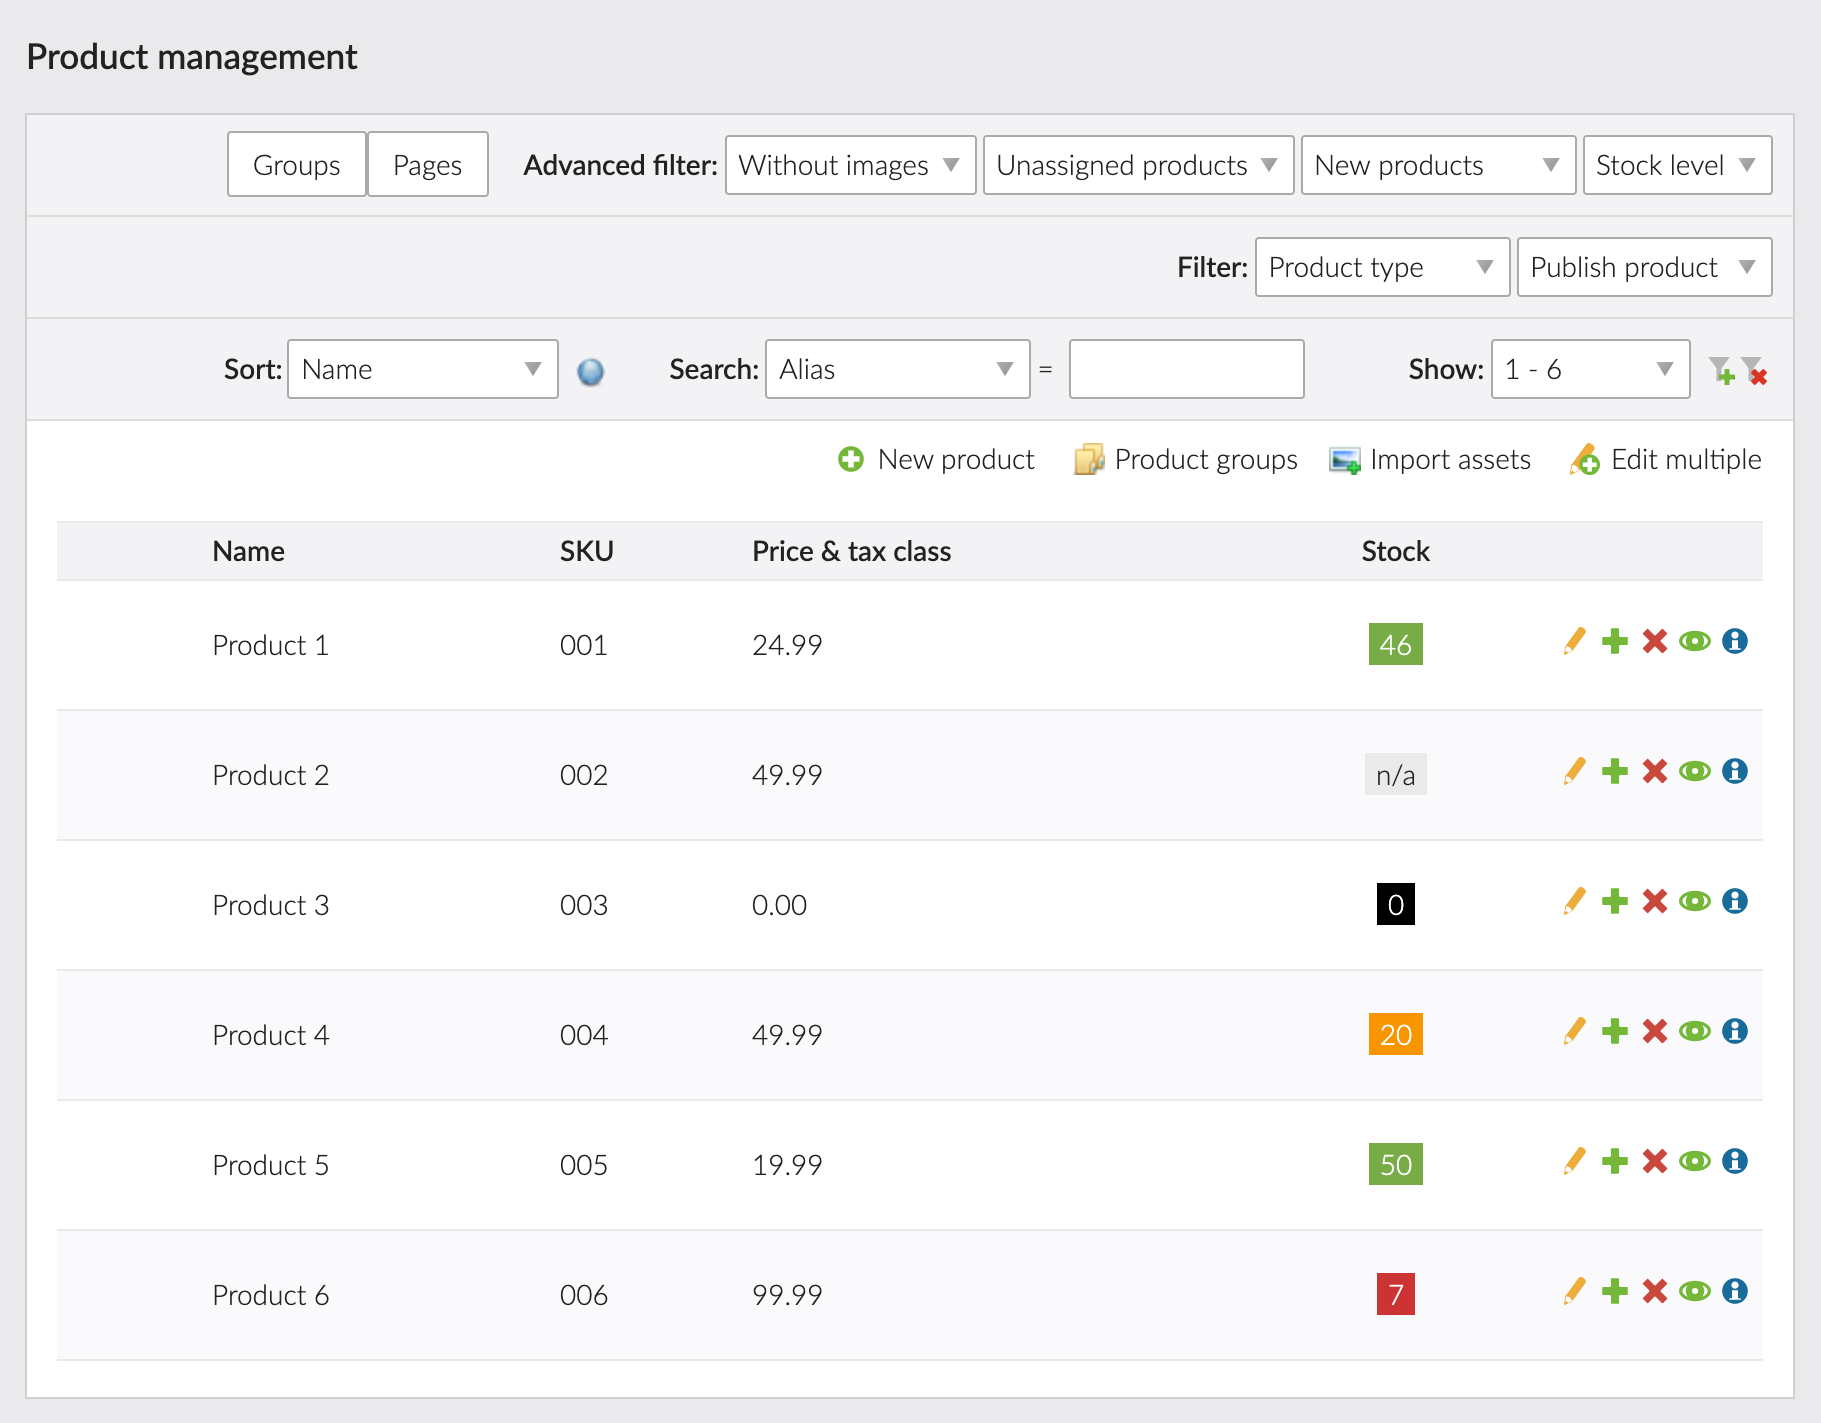Screen dimensions: 1821x1423
Task: Toggle visibility of Product 2 via eye icon
Action: [x=1695, y=771]
